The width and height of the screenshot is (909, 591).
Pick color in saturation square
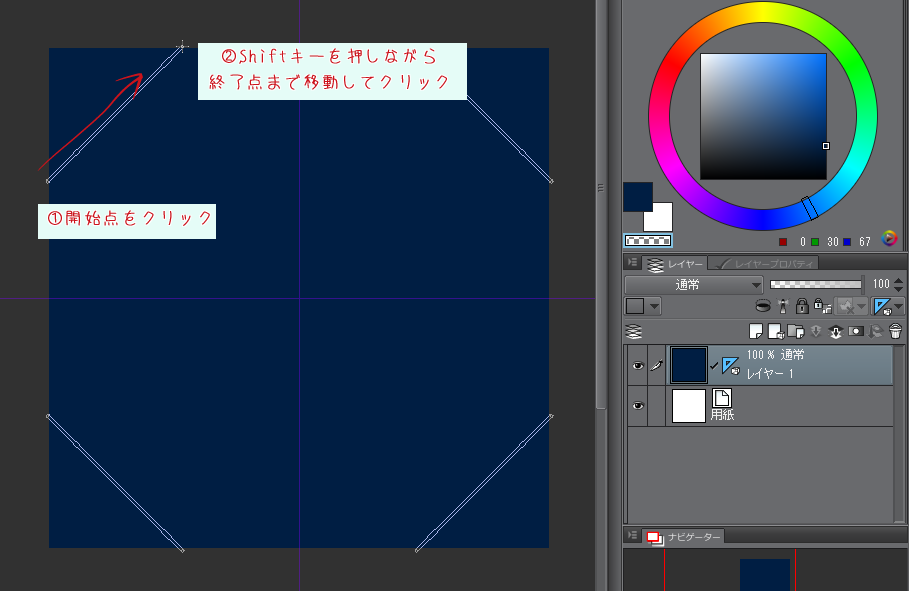click(x=763, y=117)
